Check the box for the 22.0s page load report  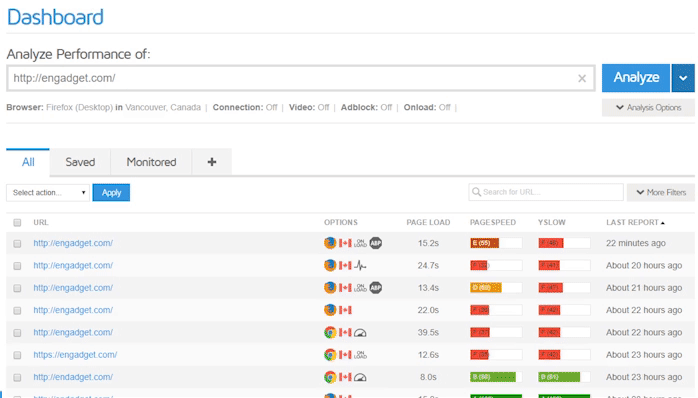[x=17, y=310]
